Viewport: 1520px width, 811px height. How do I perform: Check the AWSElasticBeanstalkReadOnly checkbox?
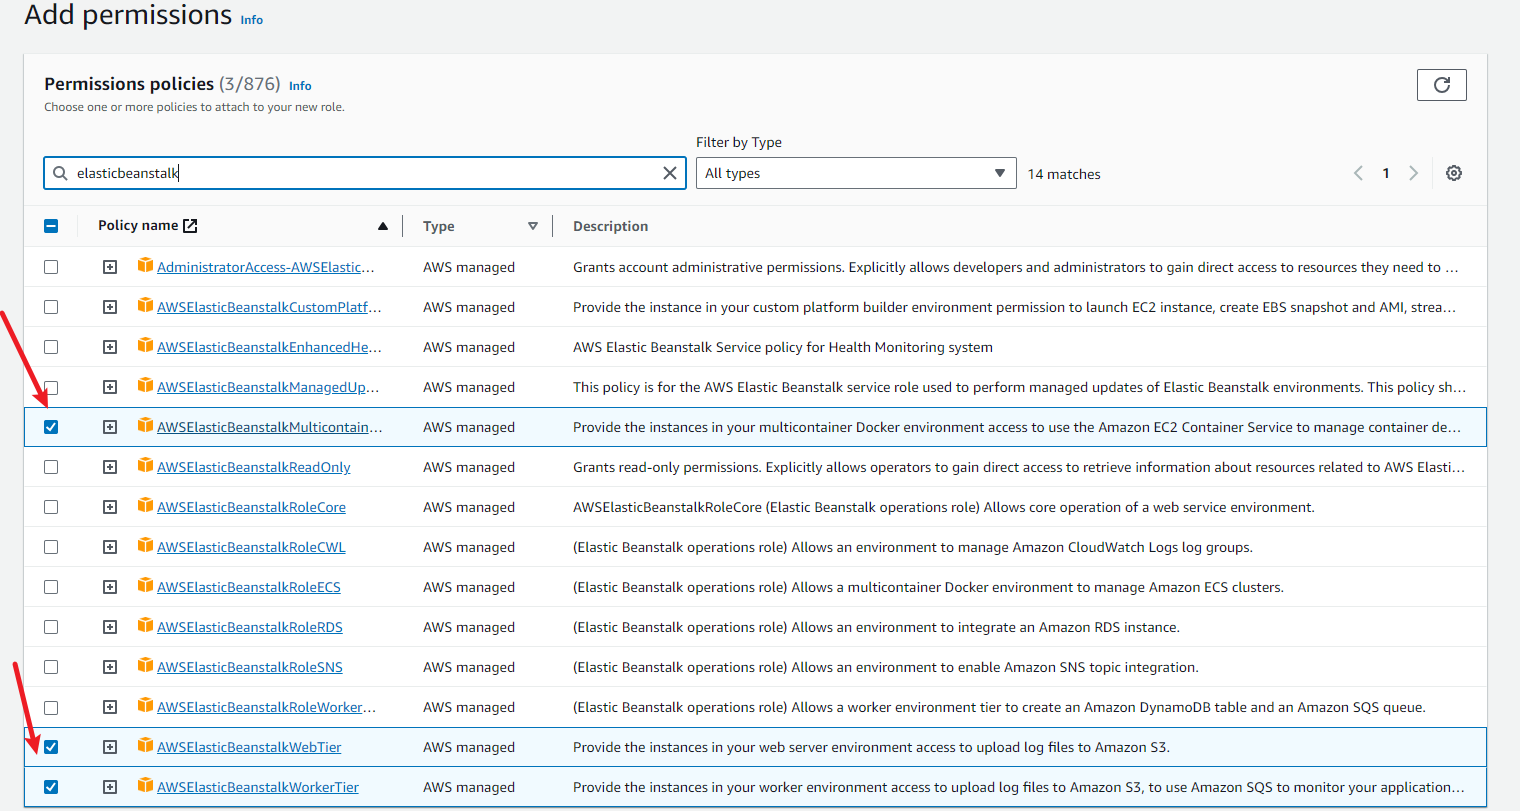pos(51,467)
